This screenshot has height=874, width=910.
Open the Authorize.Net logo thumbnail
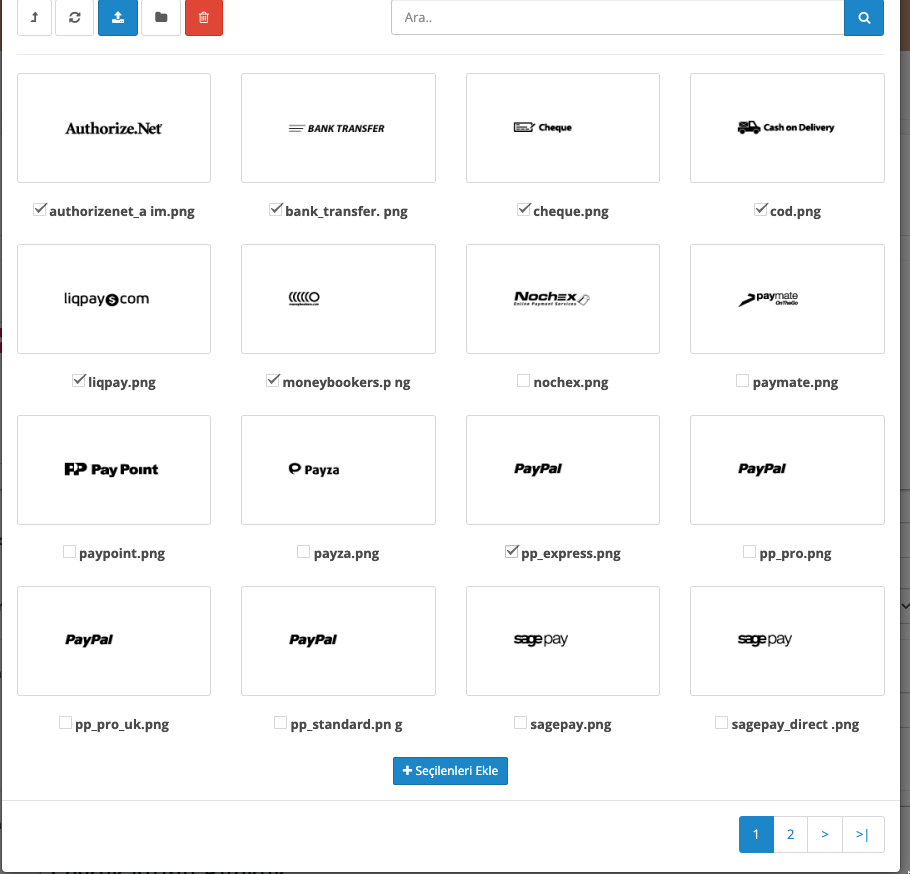click(114, 128)
